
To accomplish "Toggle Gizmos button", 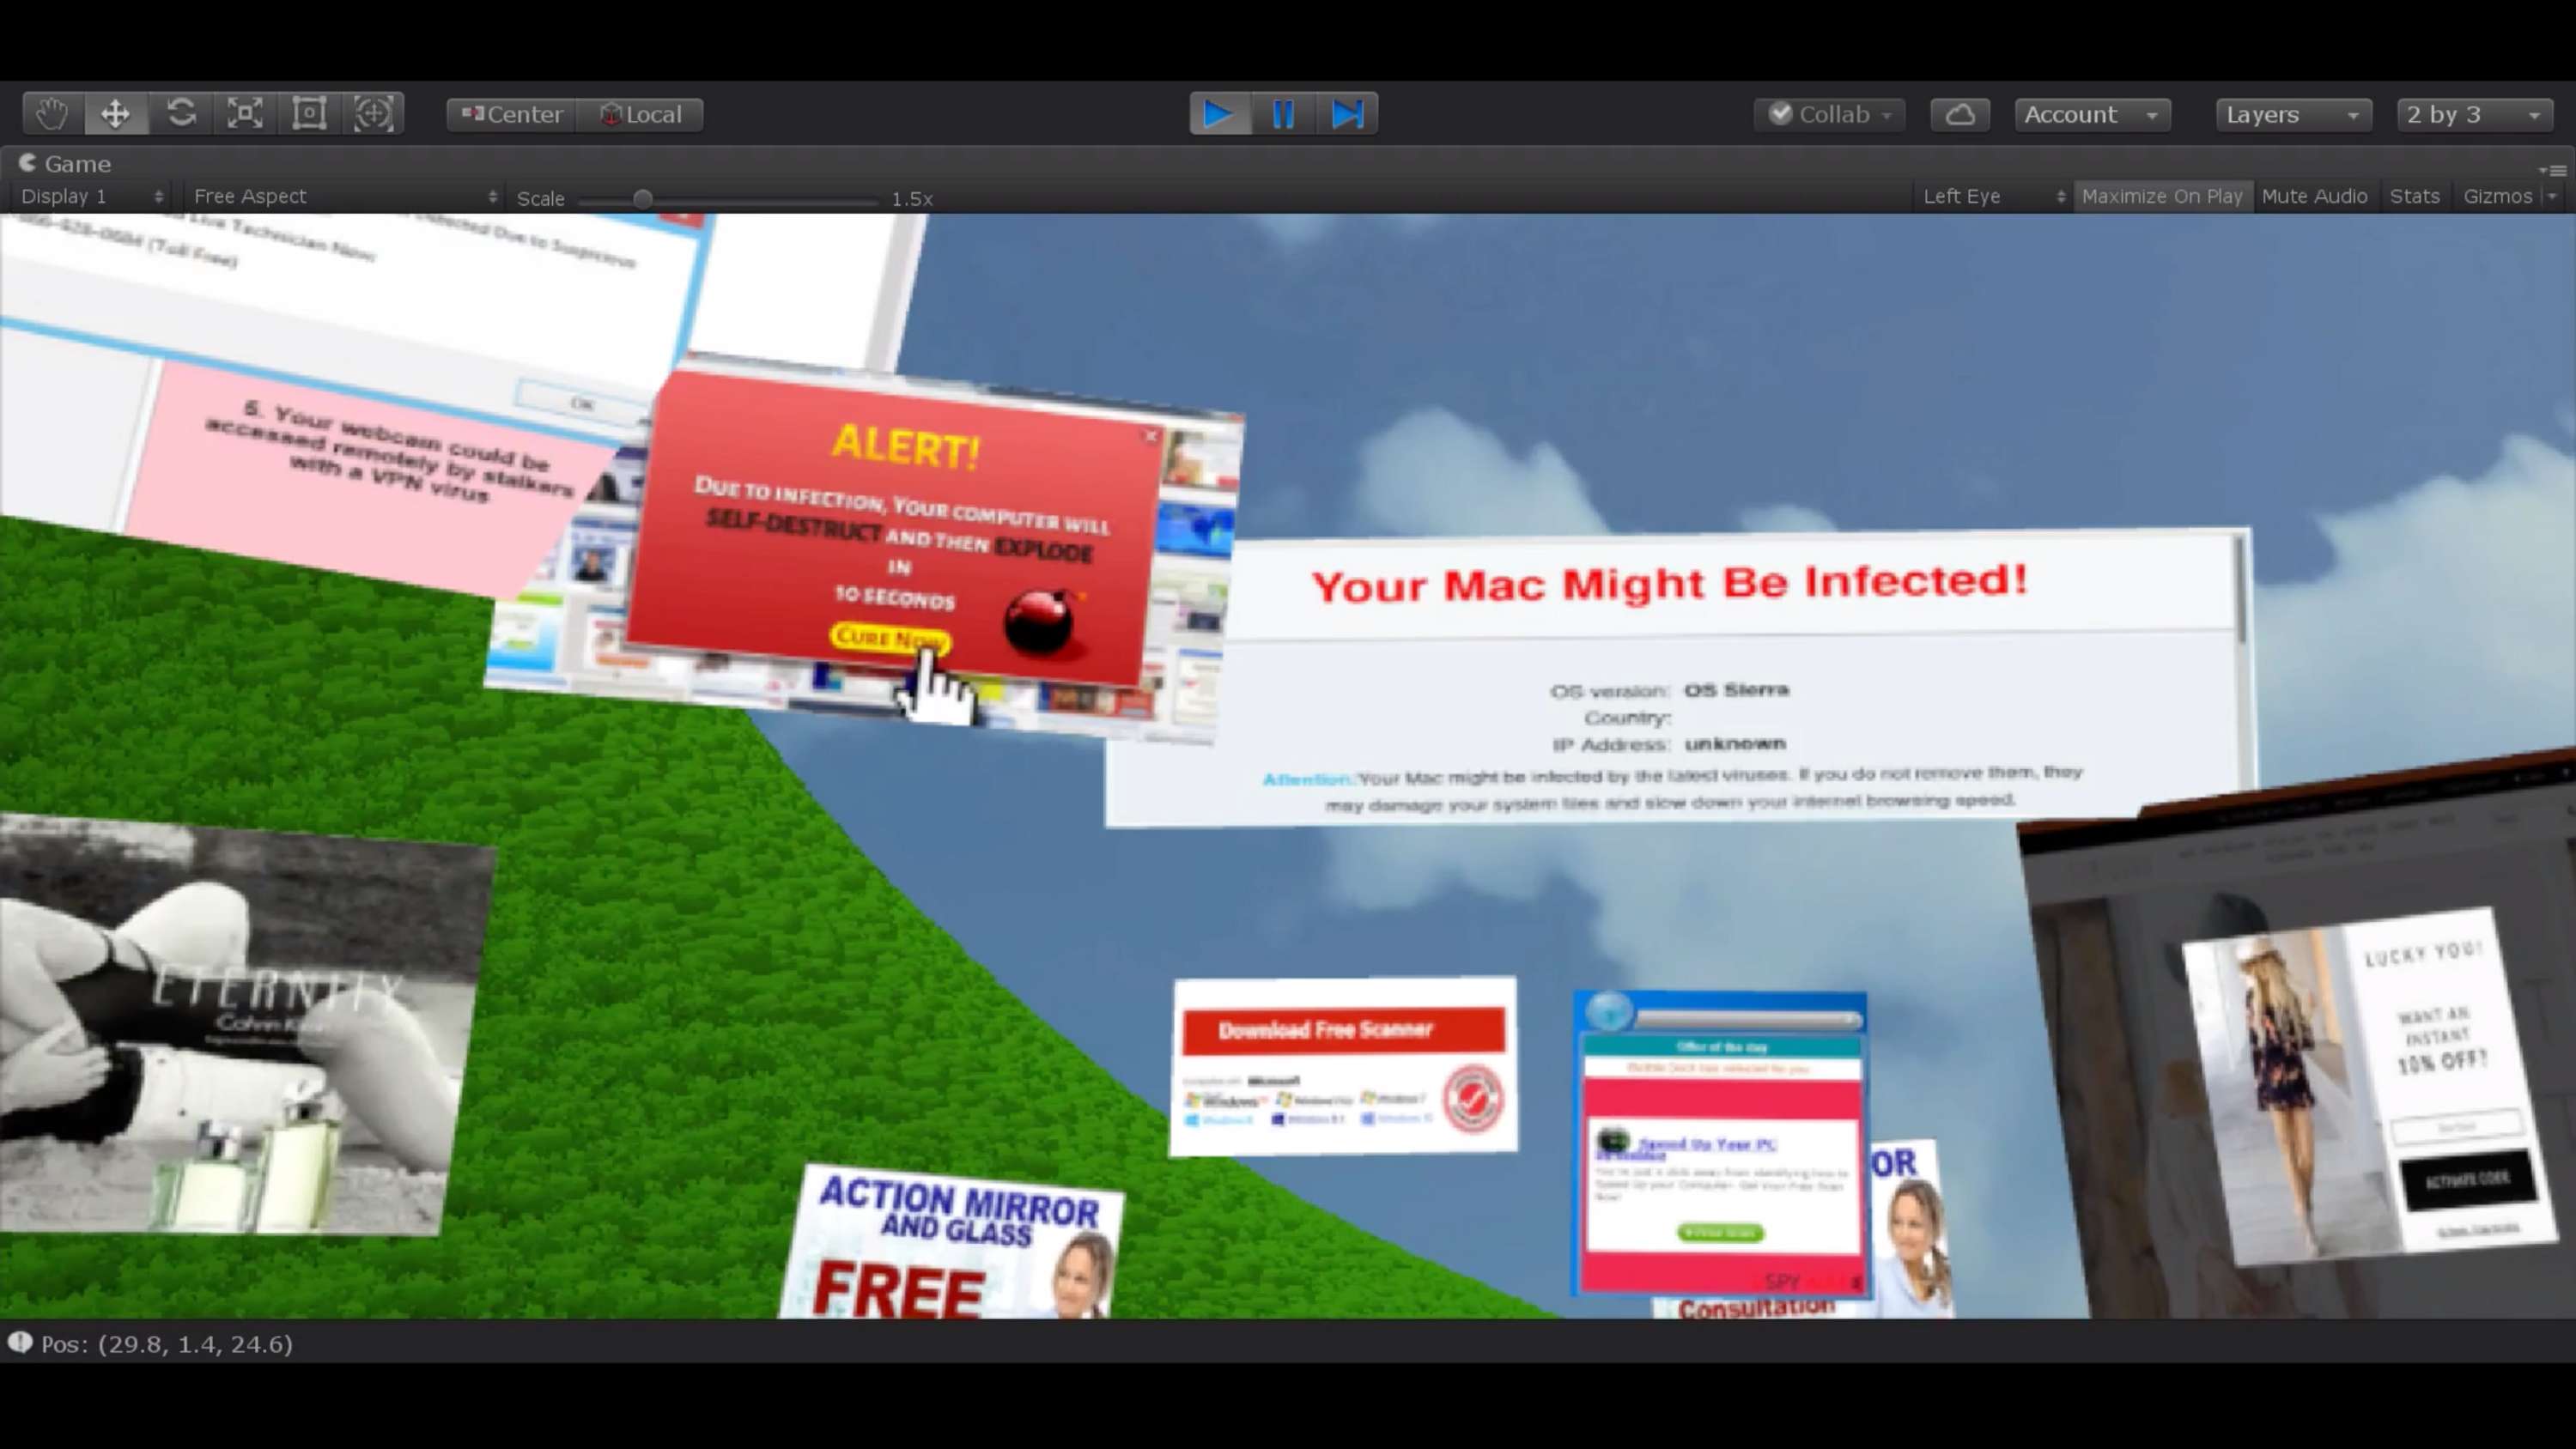I will point(2497,197).
